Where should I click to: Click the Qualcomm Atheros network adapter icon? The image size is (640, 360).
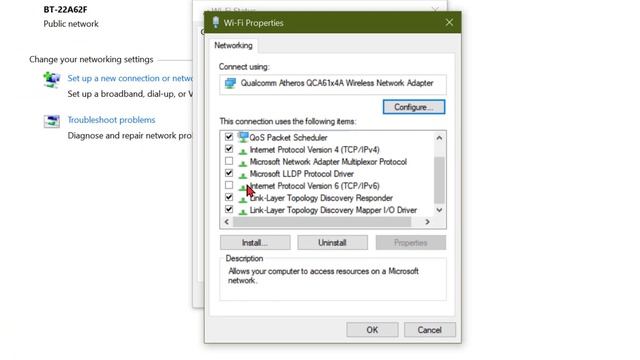(x=230, y=83)
